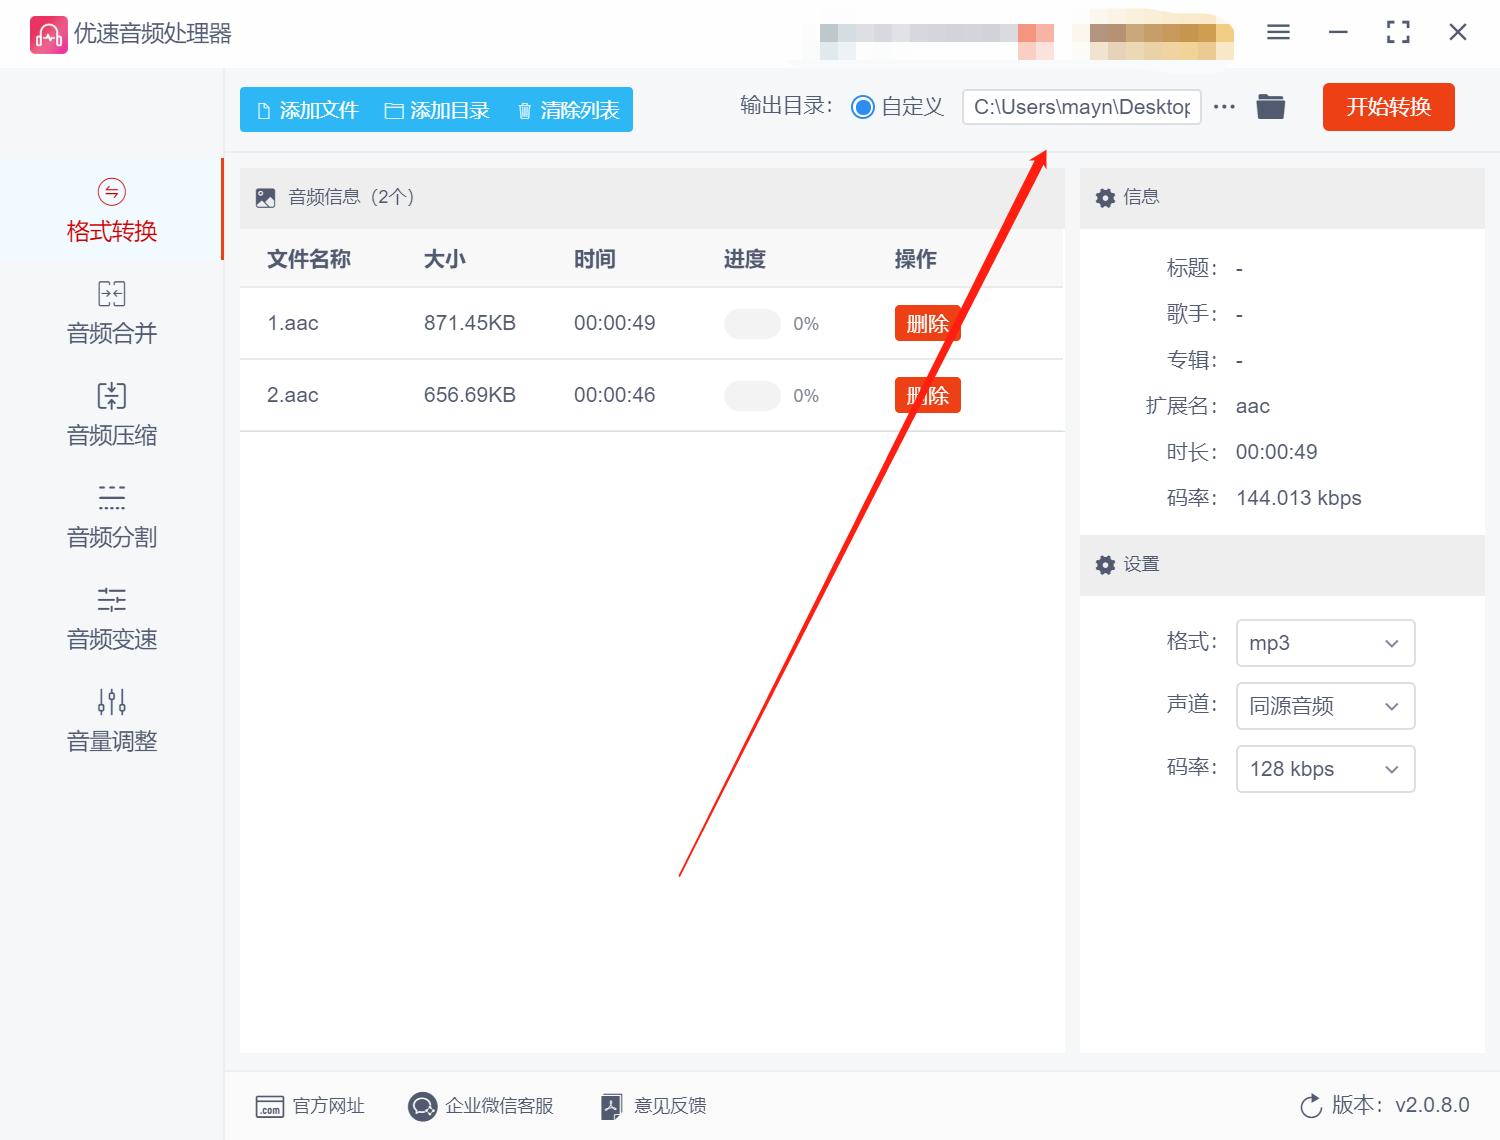
Task: Expand the 声道 dropdown showing 同源音频
Action: [1325, 706]
